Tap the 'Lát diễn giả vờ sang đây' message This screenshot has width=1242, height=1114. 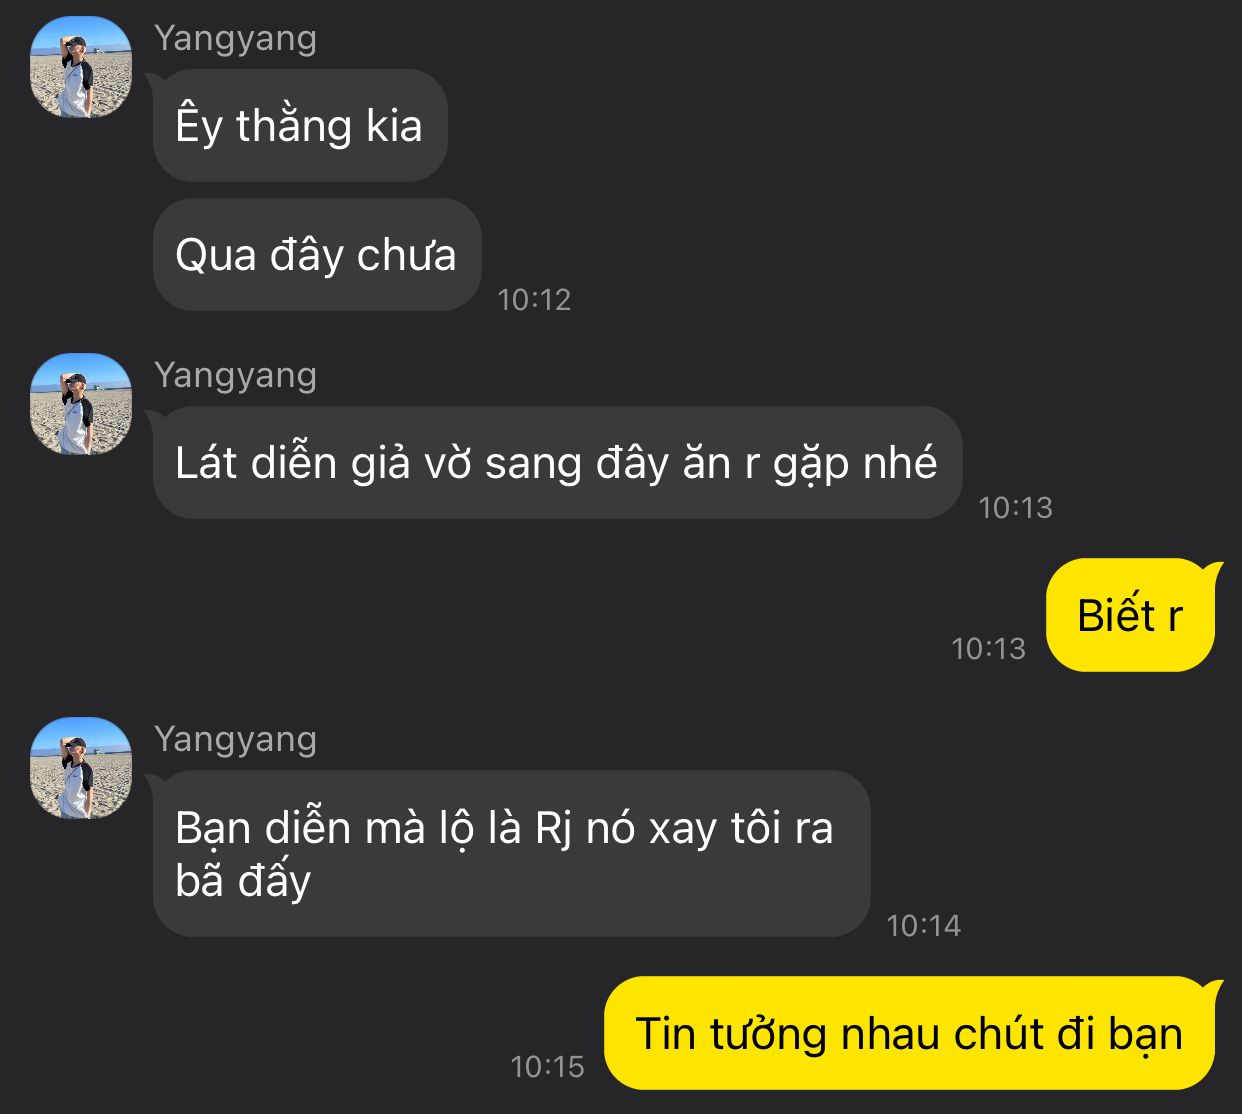[556, 463]
